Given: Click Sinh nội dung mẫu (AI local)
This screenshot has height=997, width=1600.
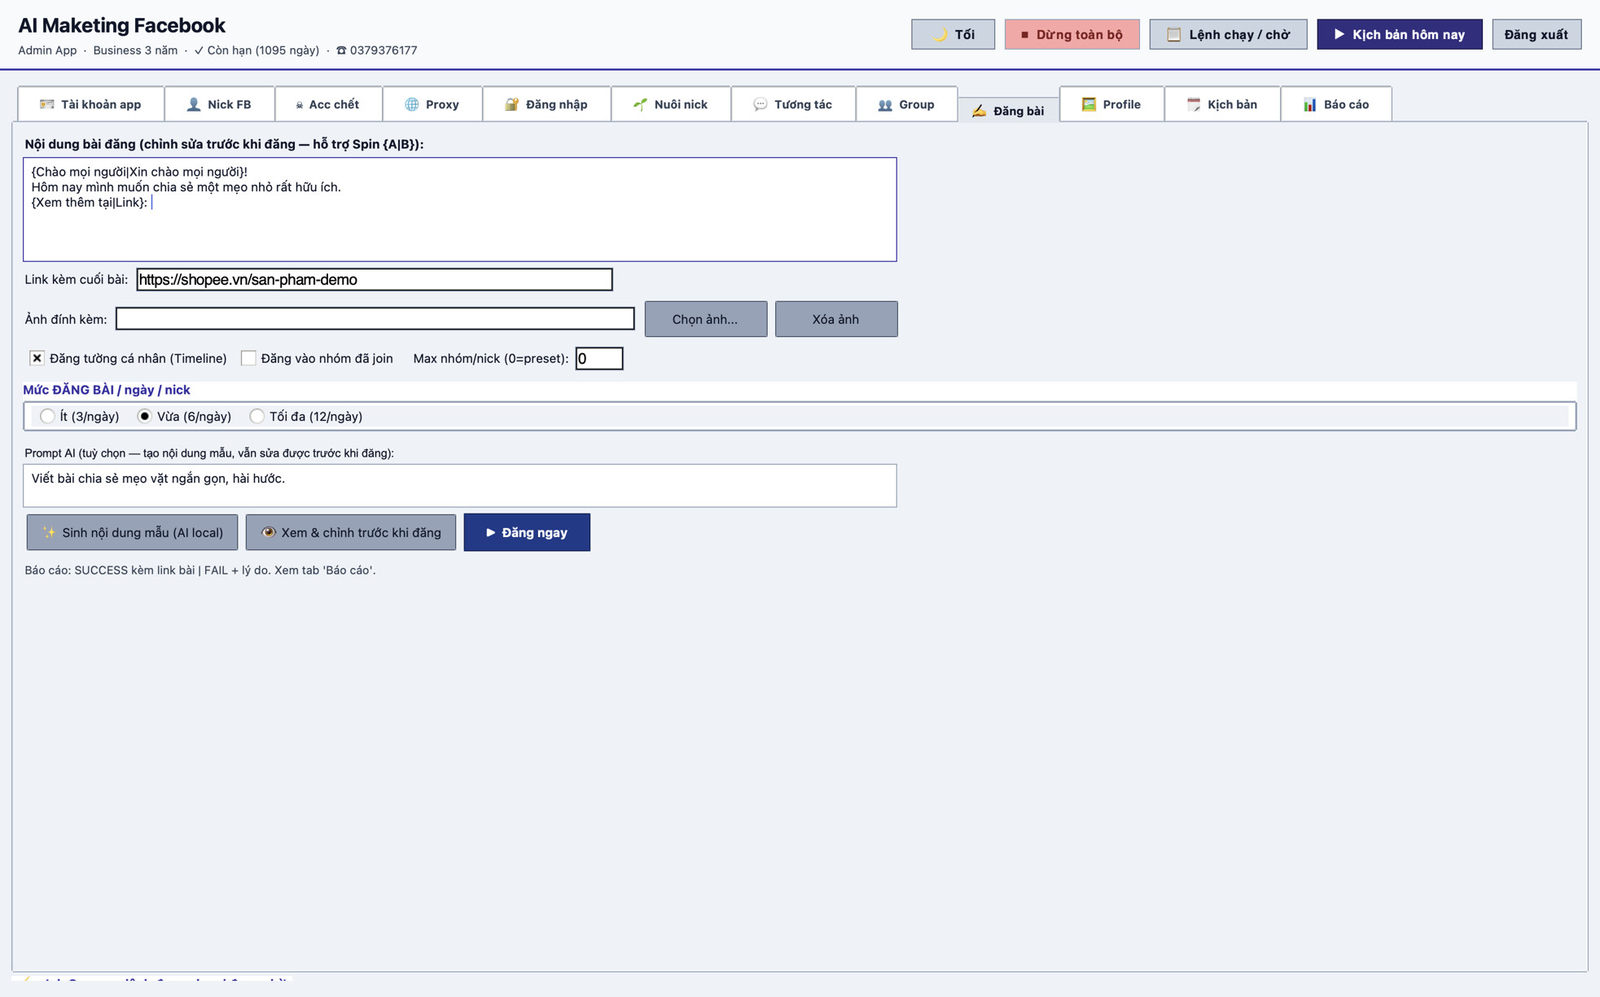Looking at the screenshot, I should tap(132, 532).
